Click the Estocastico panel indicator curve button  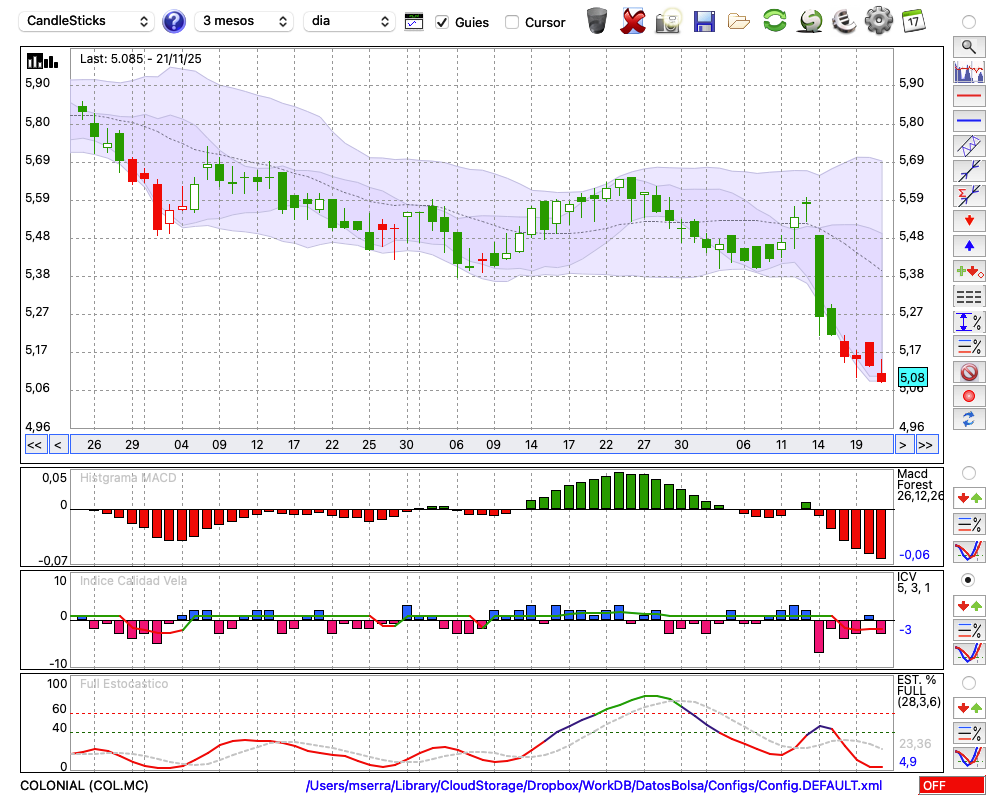[x=969, y=758]
